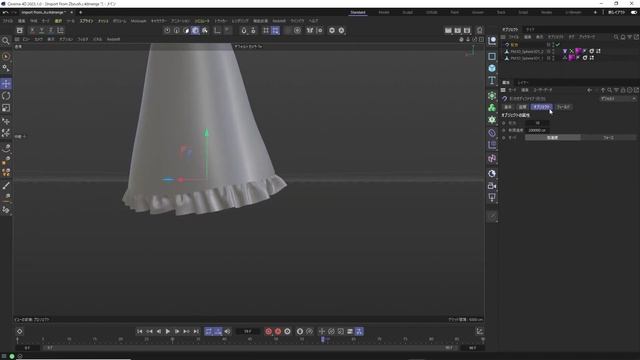Open the default preset dropdown in Attribute Manager
The image size is (640, 360).
618,99
